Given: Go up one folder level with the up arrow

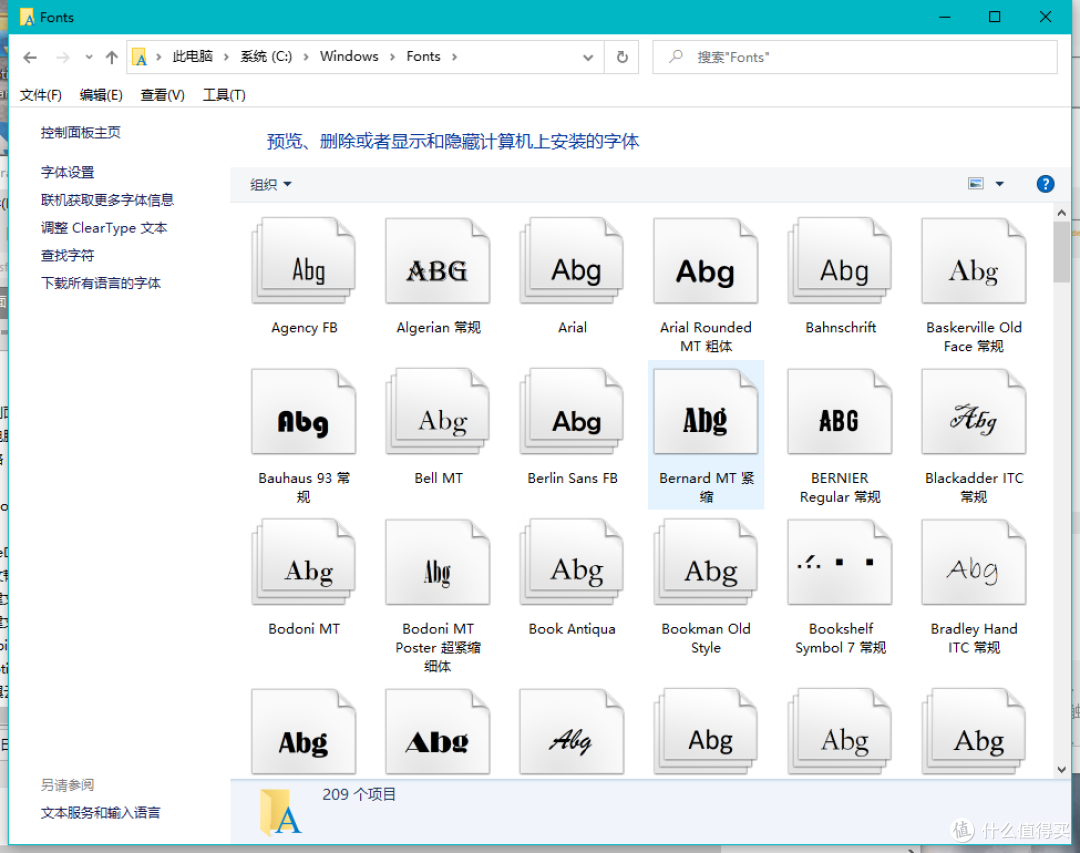Looking at the screenshot, I should click(x=110, y=57).
